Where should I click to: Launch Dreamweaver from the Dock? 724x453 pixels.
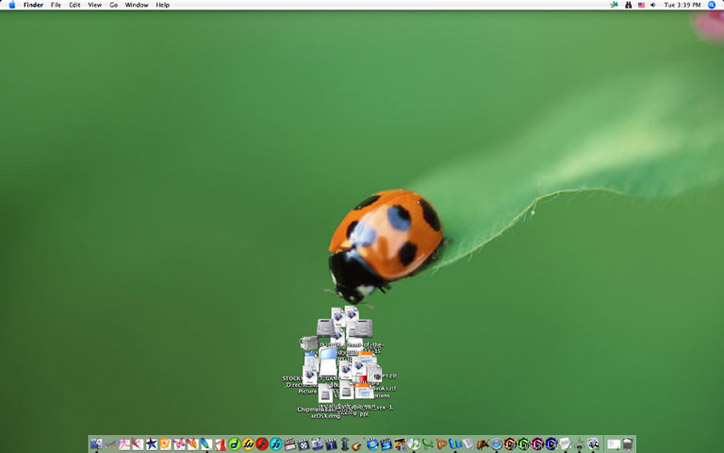[x=235, y=443]
